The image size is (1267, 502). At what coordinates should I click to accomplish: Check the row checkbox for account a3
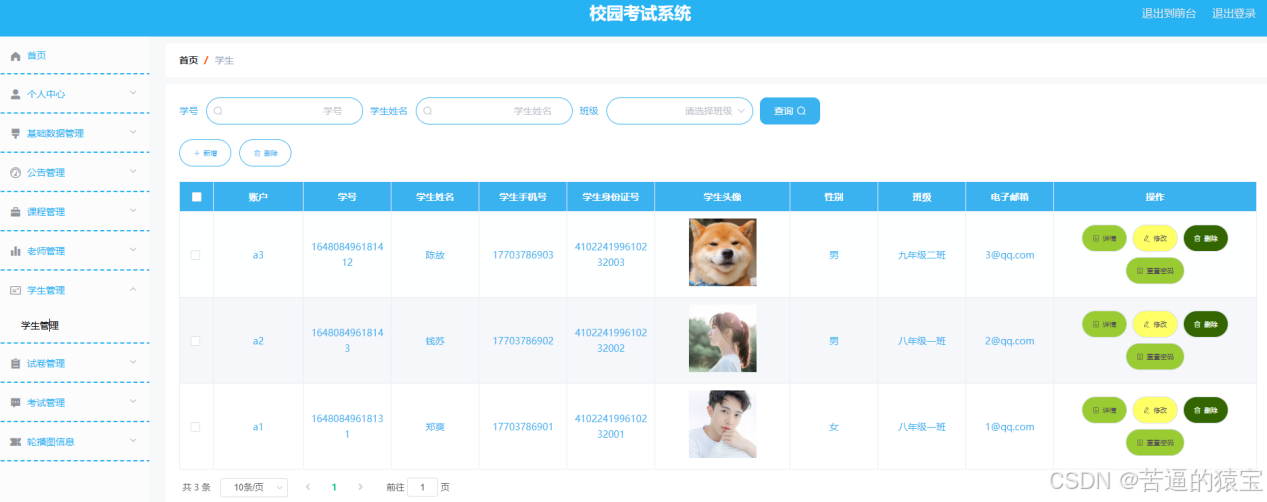pos(196,255)
